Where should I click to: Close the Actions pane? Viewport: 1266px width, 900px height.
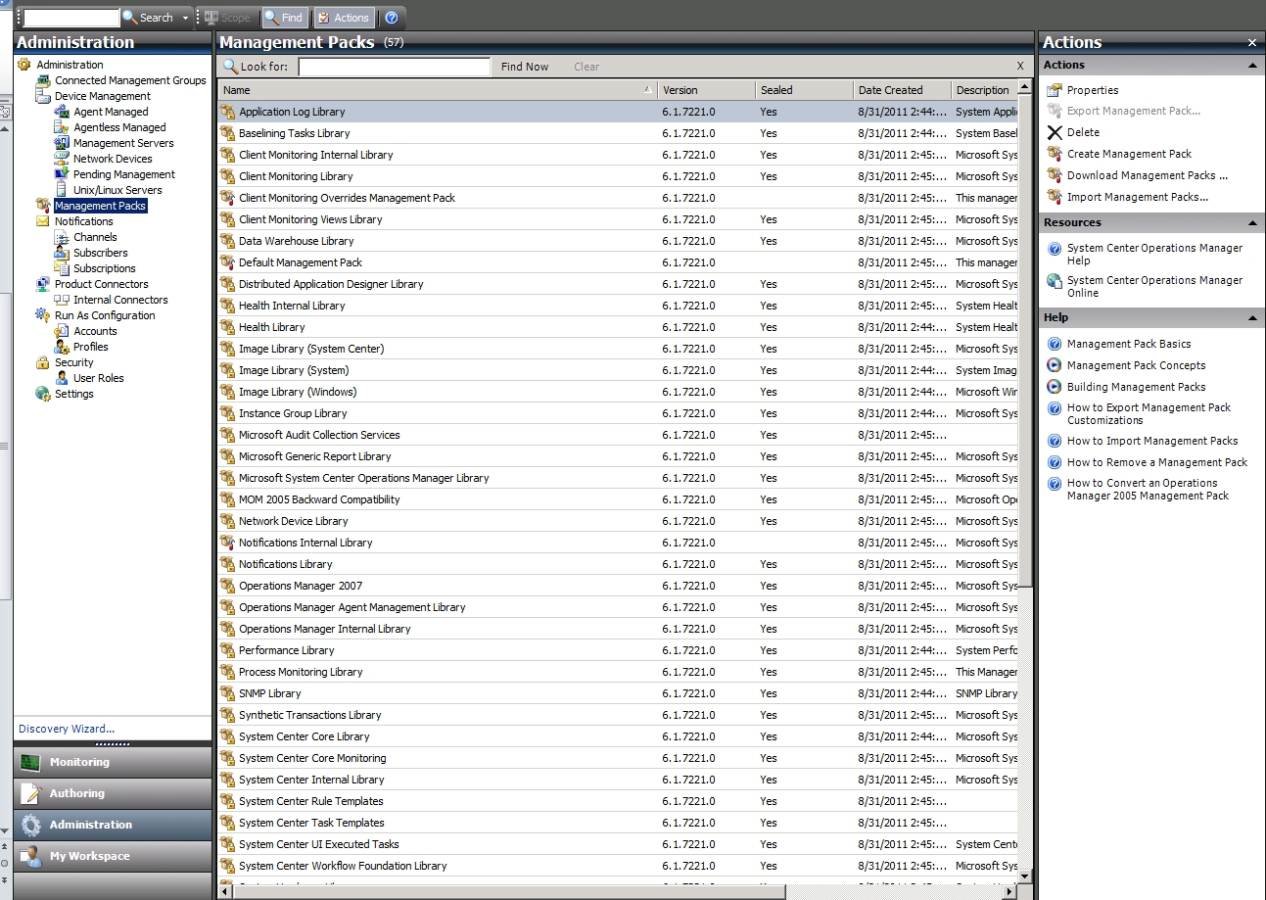click(1252, 43)
